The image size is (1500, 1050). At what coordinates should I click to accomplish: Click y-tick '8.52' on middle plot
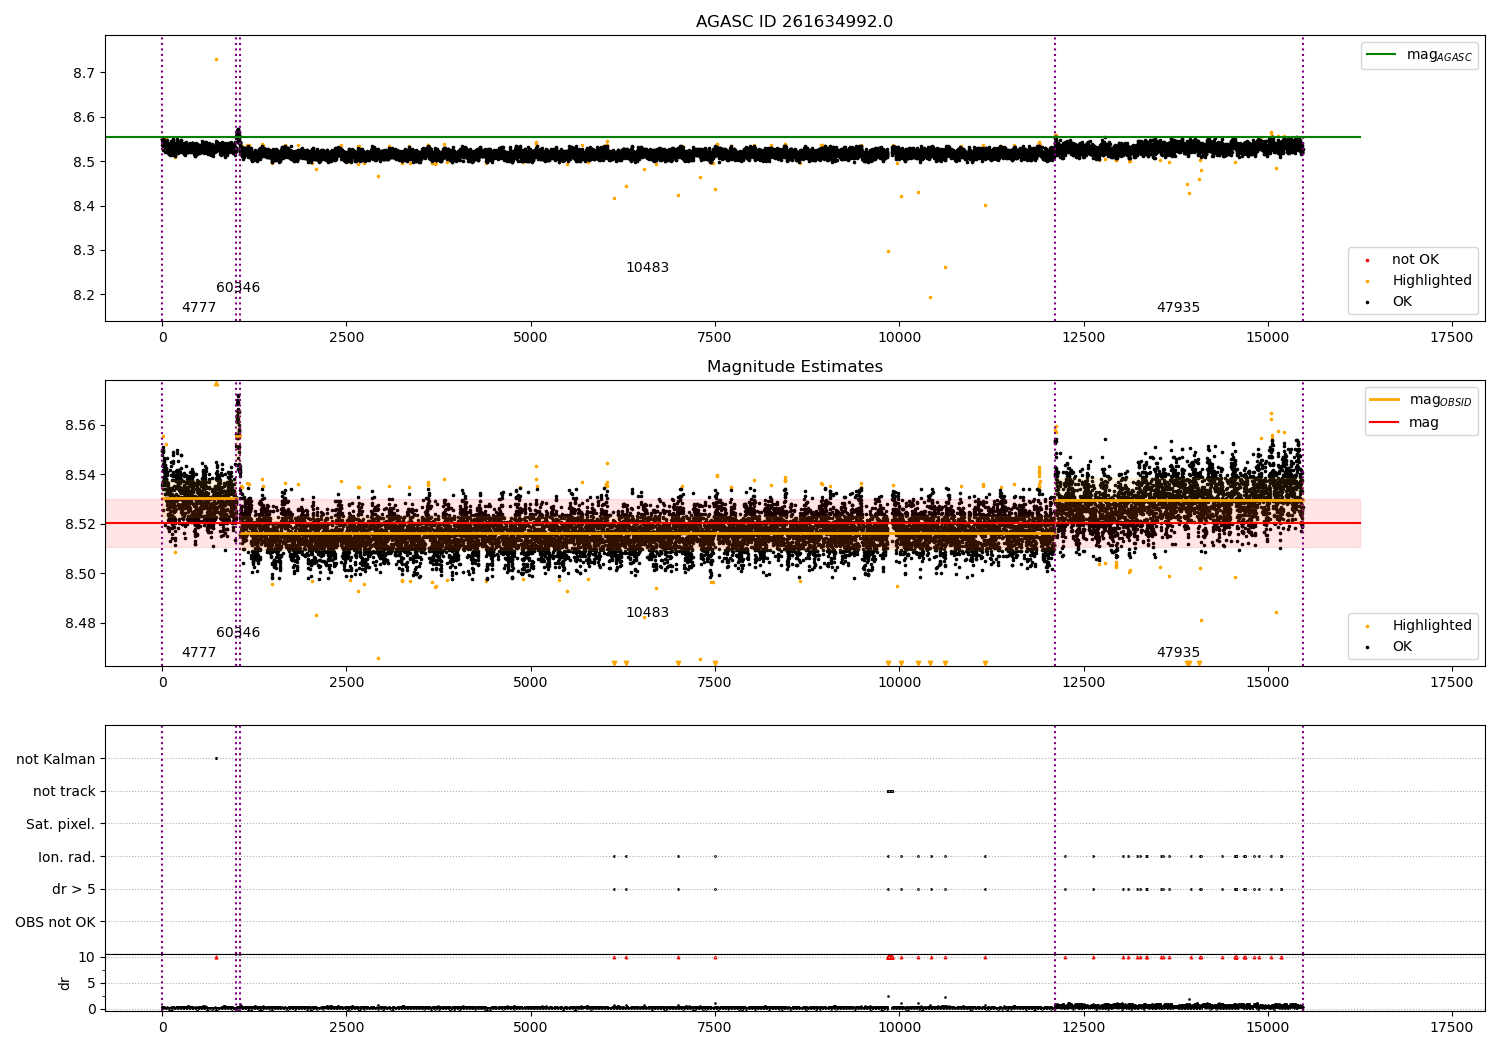(80, 524)
